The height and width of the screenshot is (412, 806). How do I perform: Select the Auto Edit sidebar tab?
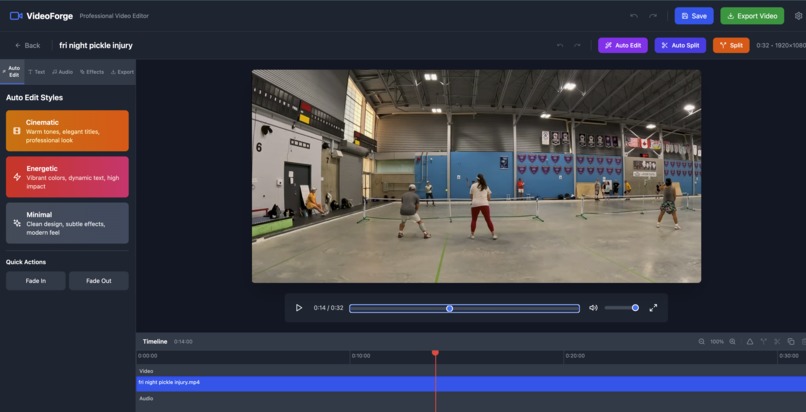12,71
